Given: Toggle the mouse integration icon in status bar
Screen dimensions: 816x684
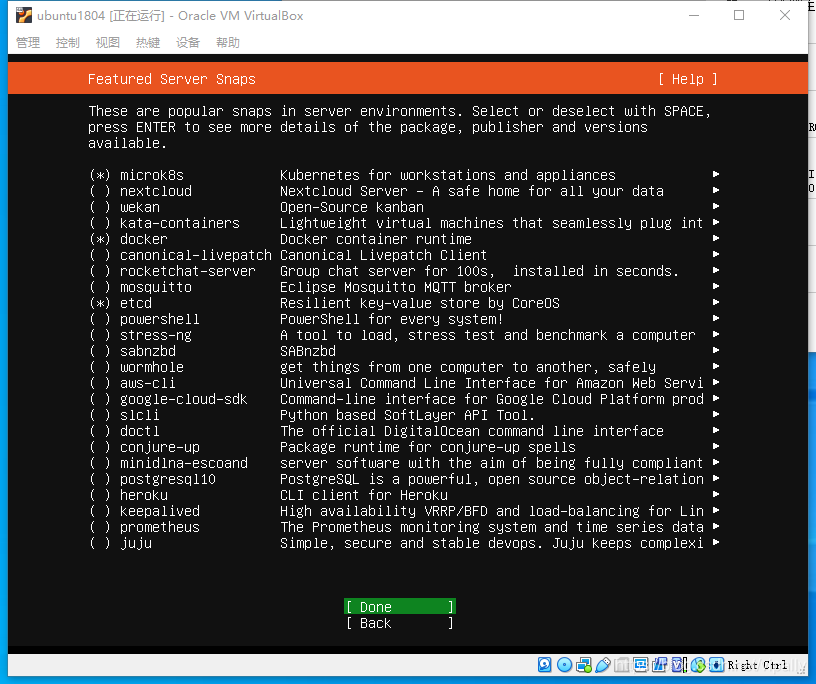Looking at the screenshot, I should click(x=698, y=665).
